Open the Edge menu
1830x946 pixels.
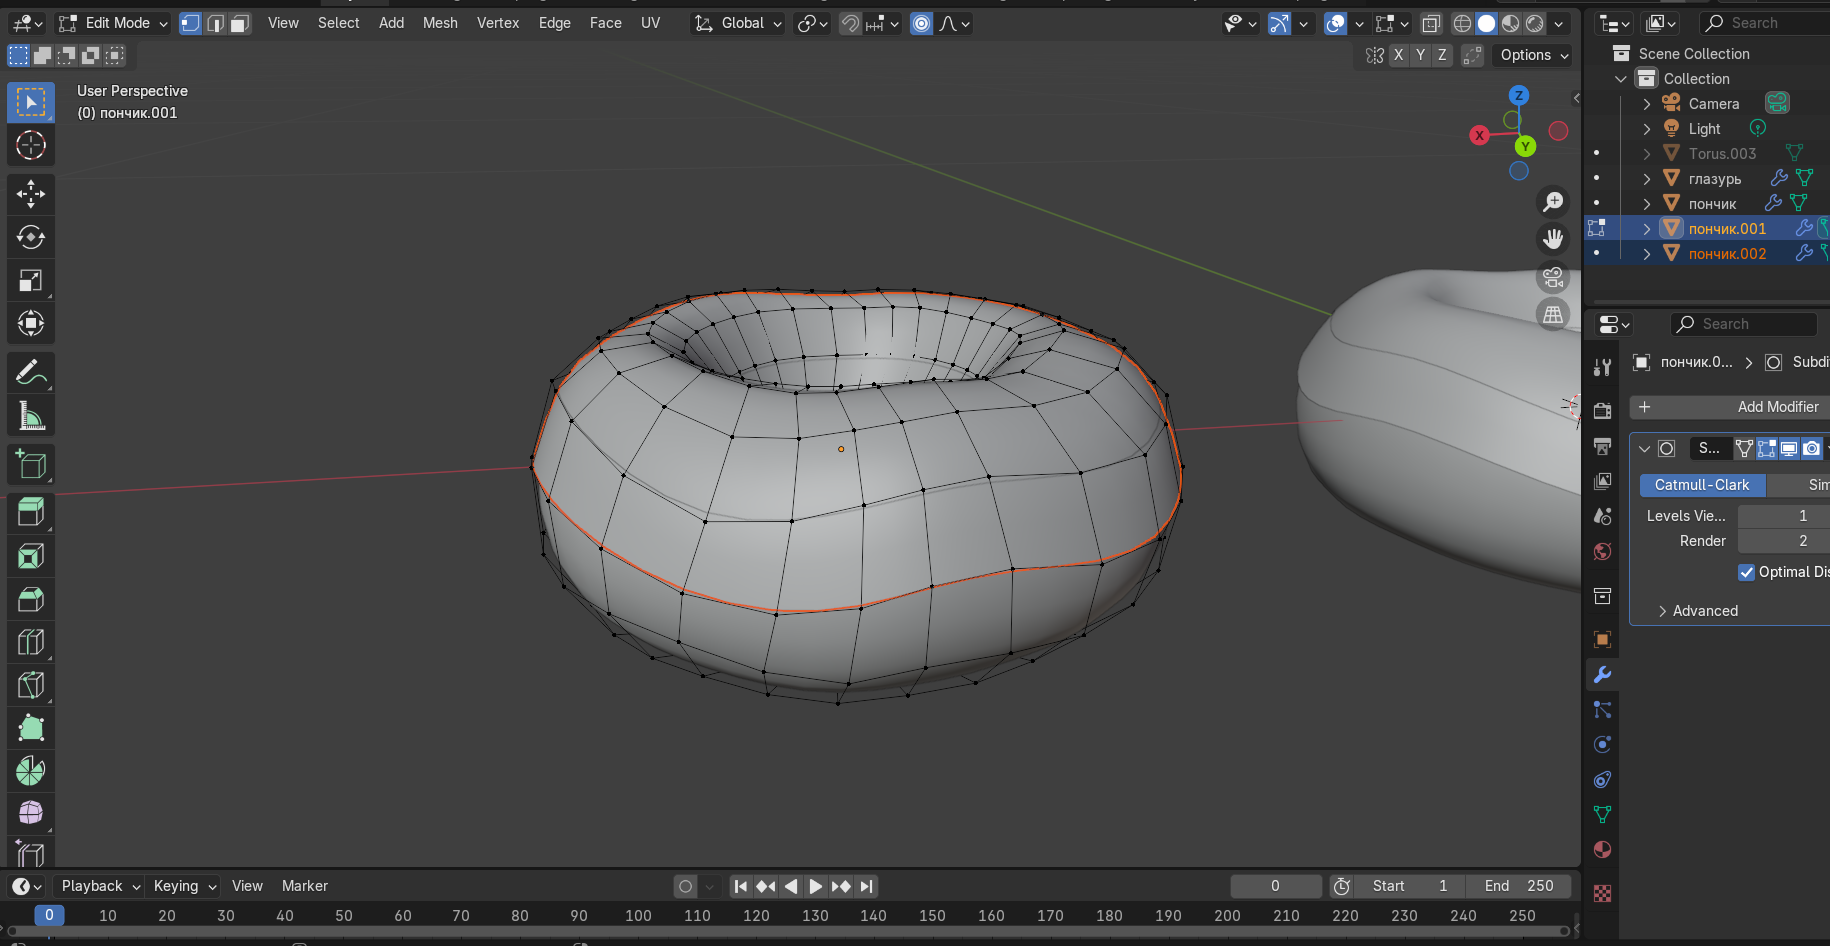click(x=554, y=23)
